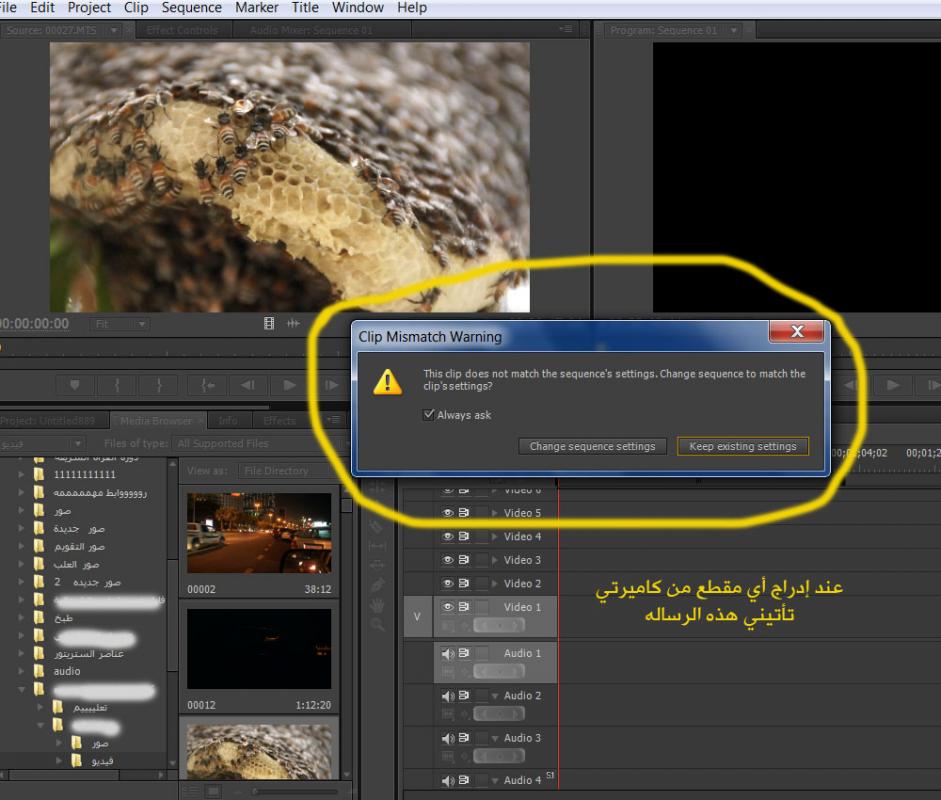The height and width of the screenshot is (800, 941).
Task: Toggle sync lock icon on Video 5 track
Action: (464, 513)
